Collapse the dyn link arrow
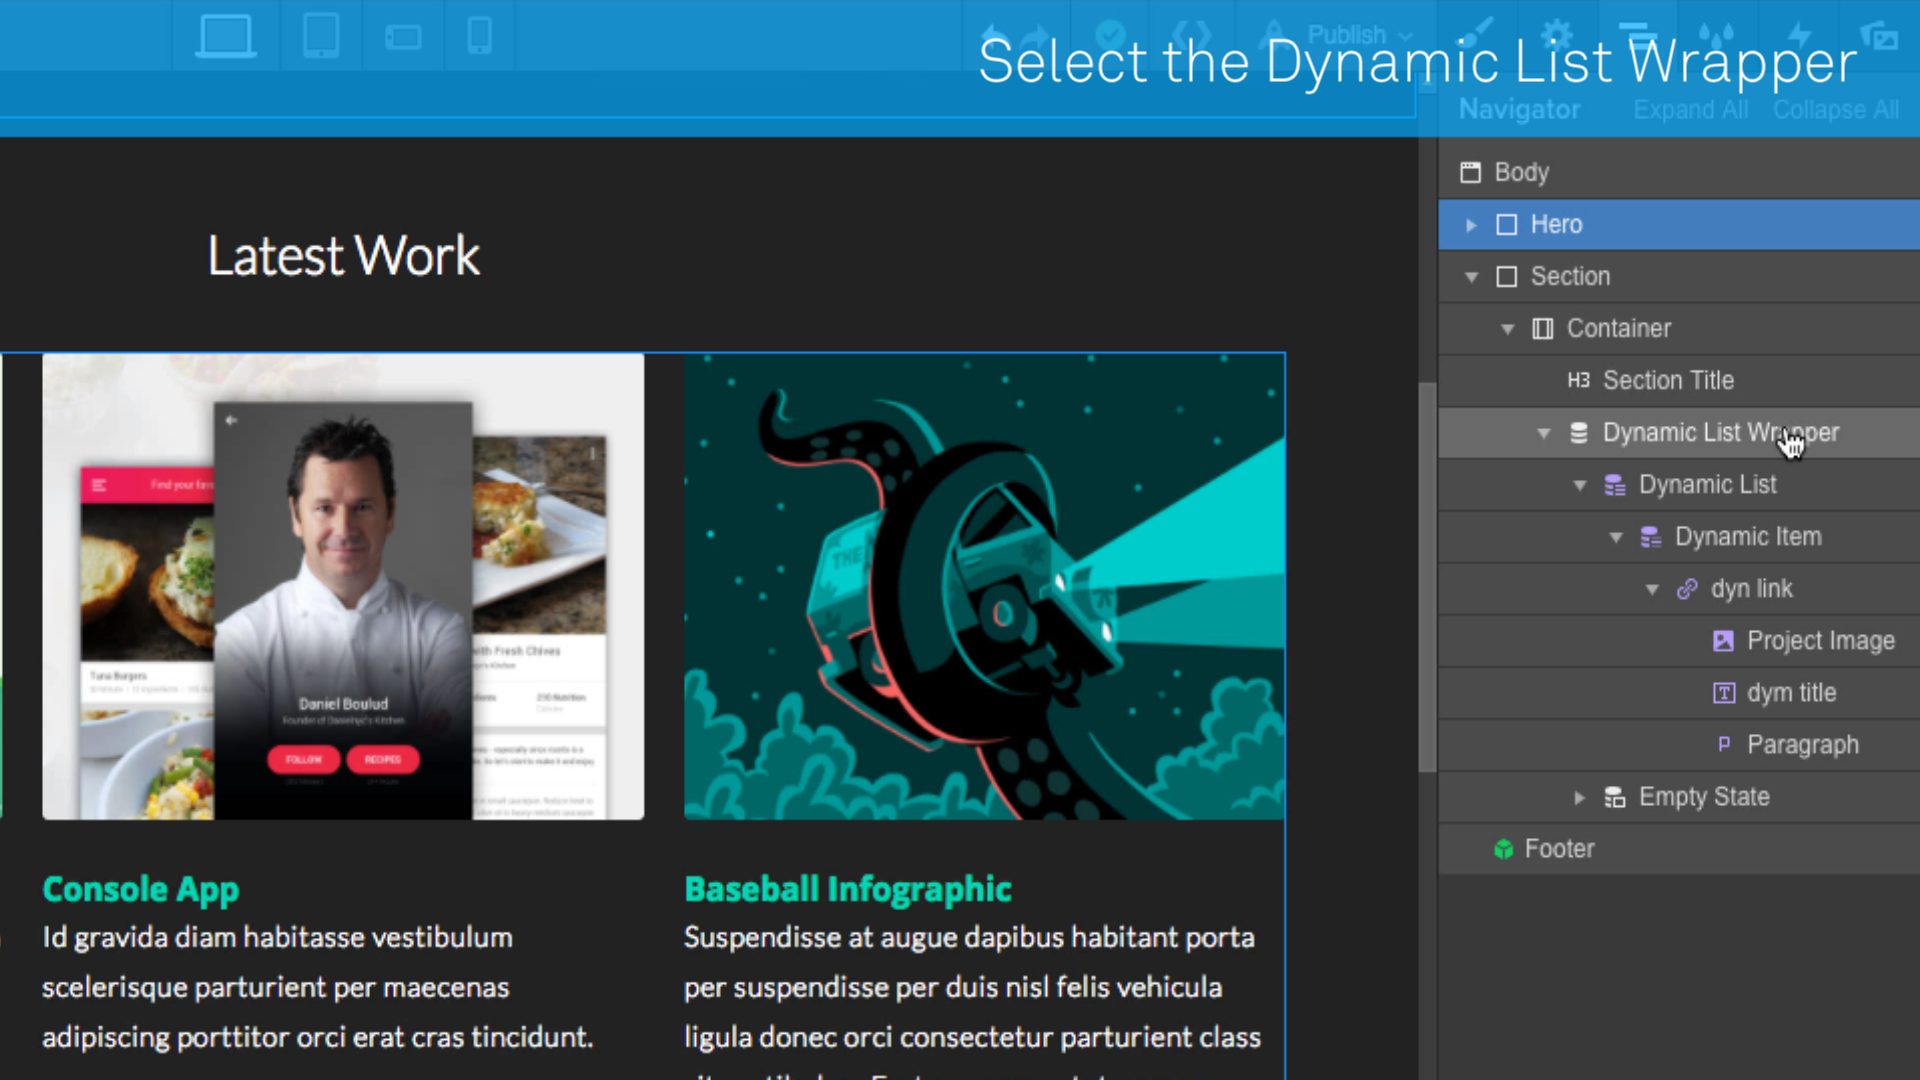 [1651, 589]
